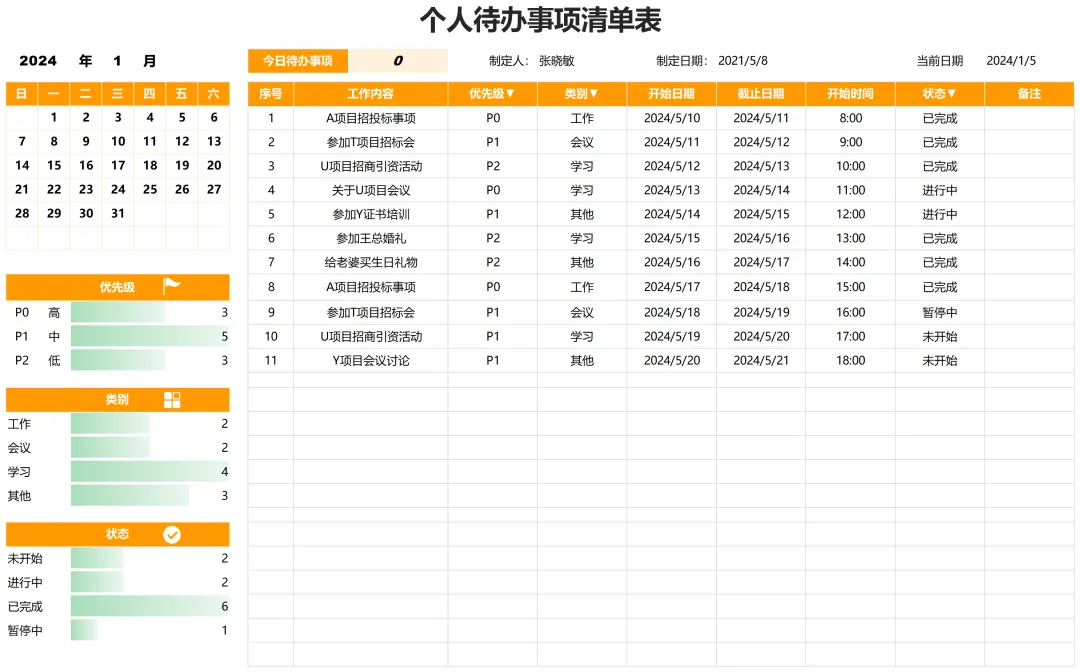Select the 当前日期 value 2024/1/5

(1011, 61)
